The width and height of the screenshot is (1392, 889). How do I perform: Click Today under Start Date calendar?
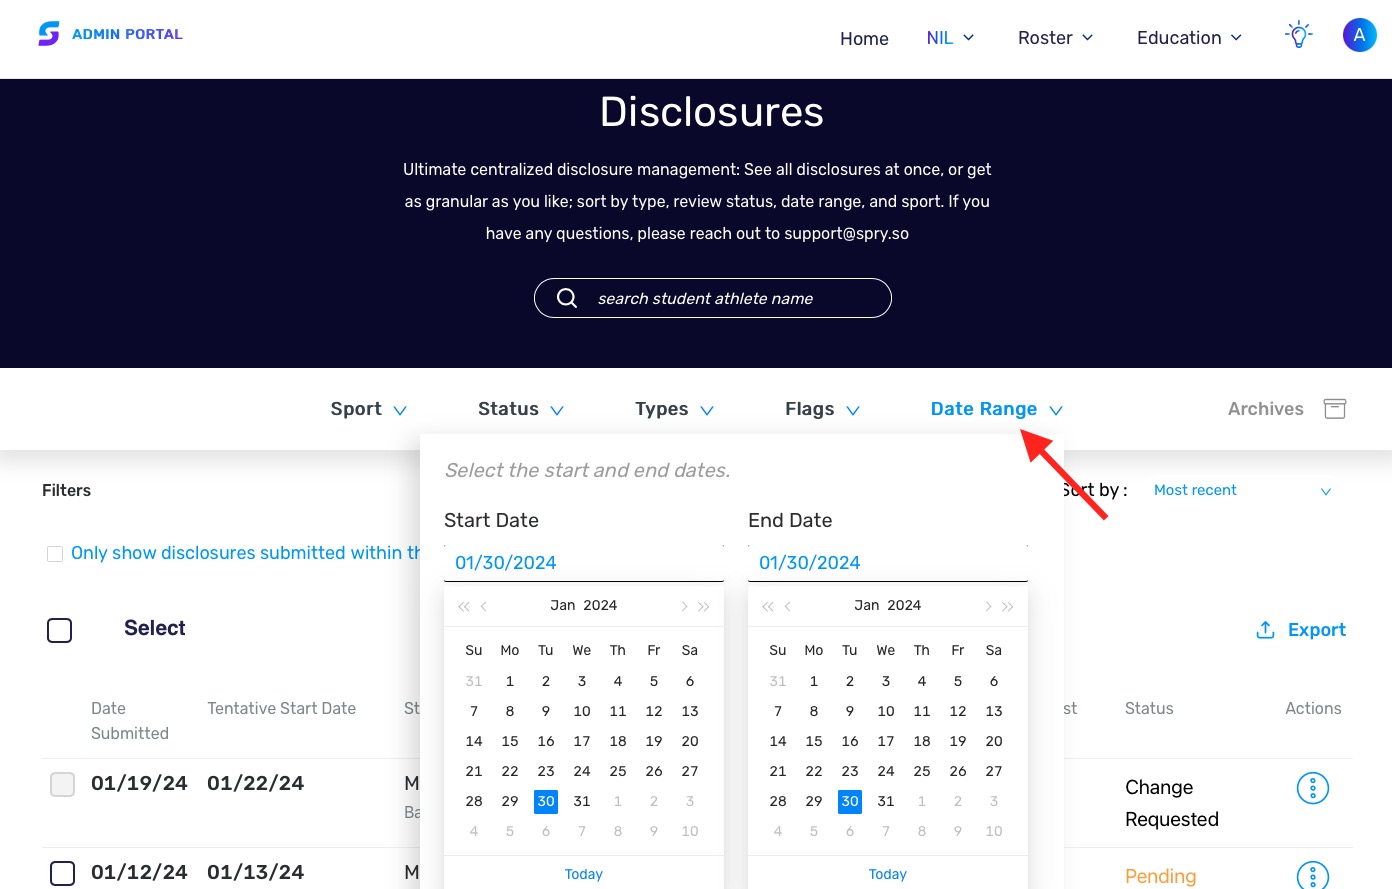[x=584, y=874]
